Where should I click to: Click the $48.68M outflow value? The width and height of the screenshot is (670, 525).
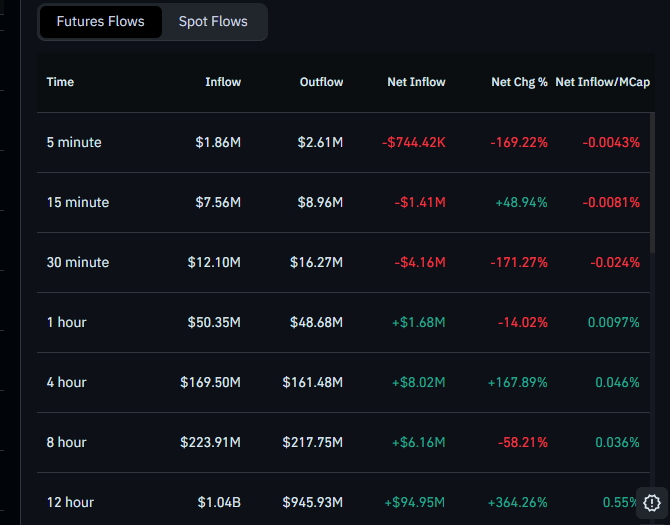[x=317, y=322]
